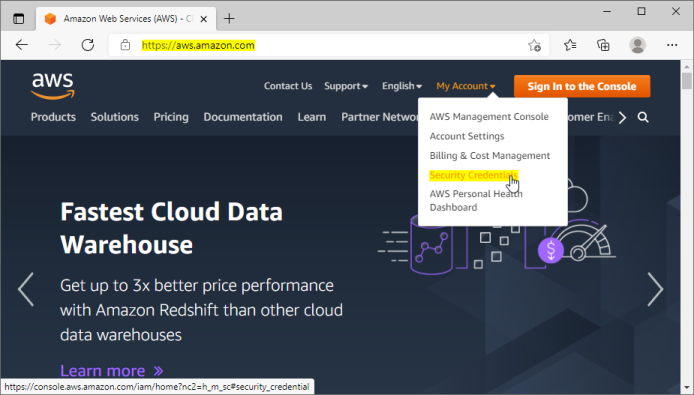The width and height of the screenshot is (694, 395).
Task: Minimize the browser window
Action: [x=607, y=12]
